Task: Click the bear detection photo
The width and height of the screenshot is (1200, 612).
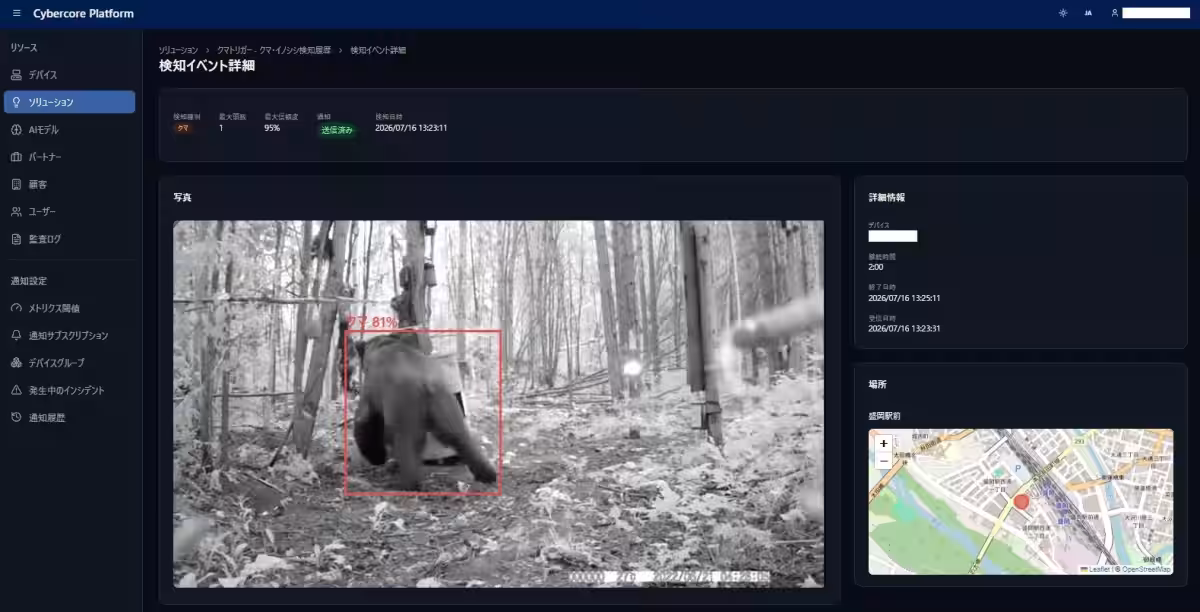Action: 498,404
